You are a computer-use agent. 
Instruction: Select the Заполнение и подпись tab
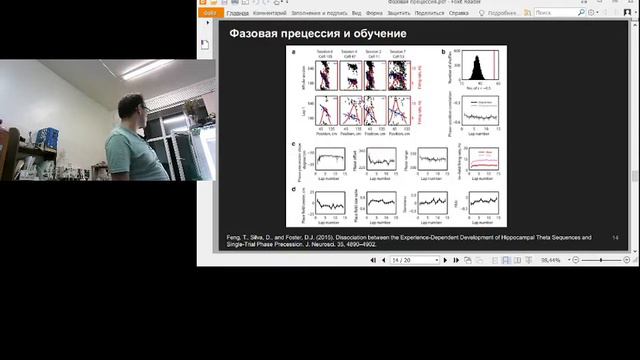pos(319,13)
